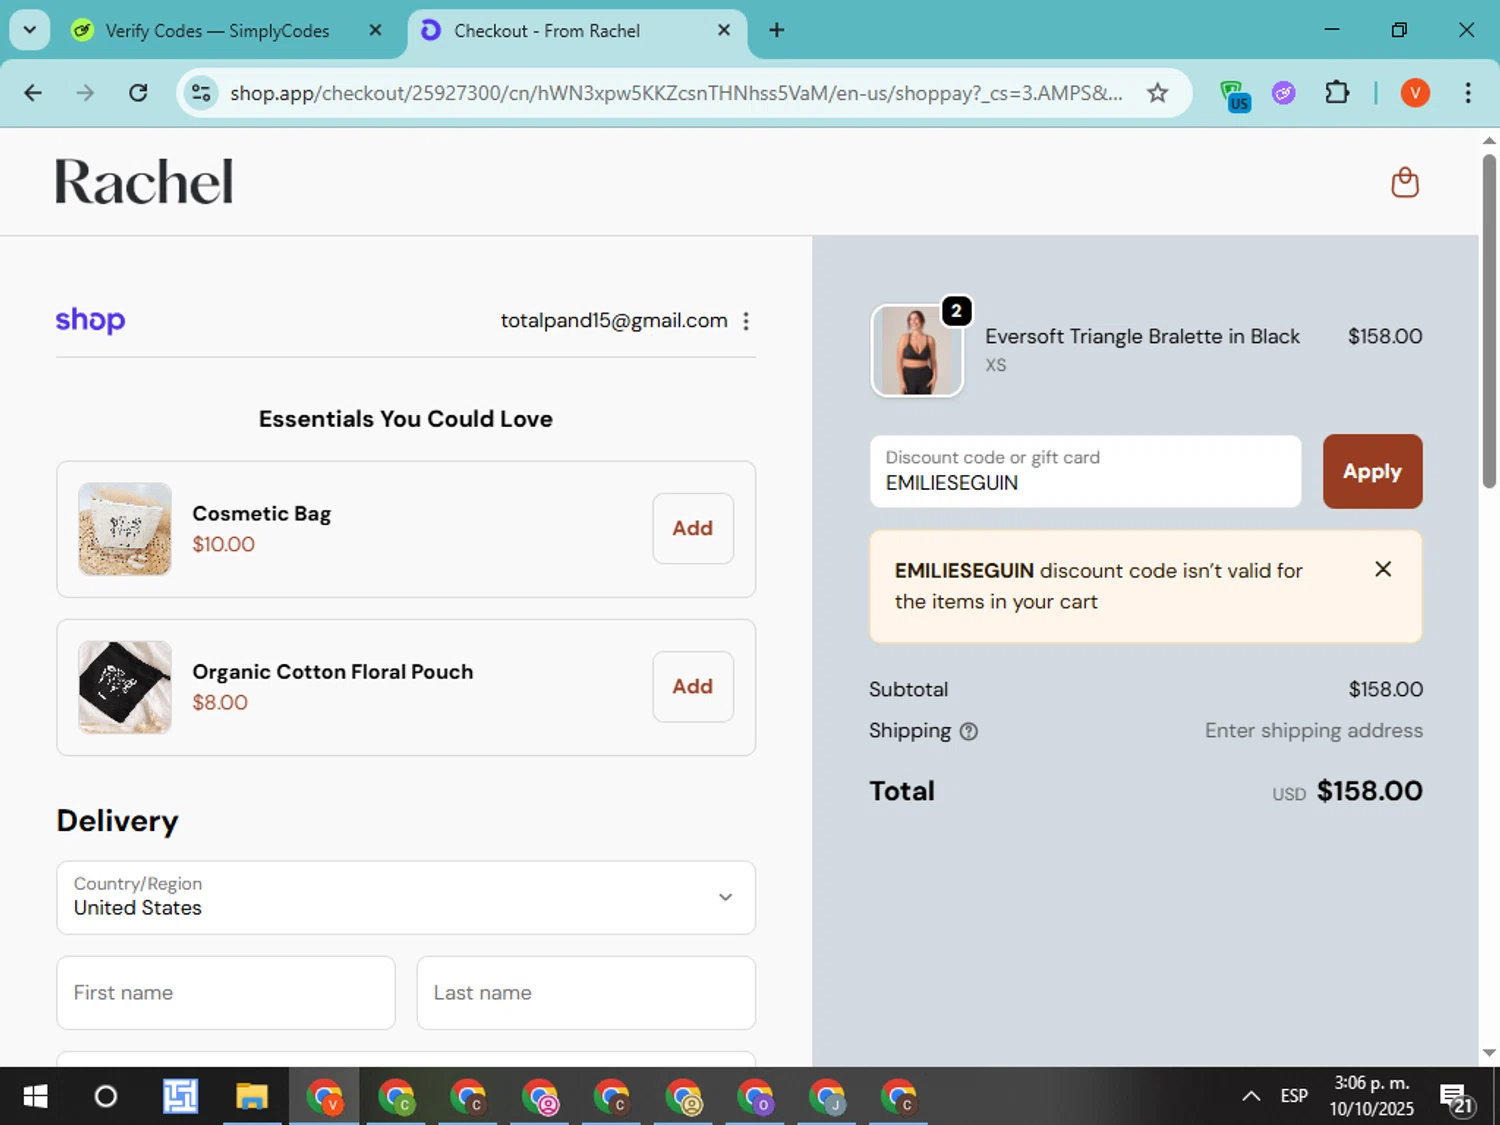Click the Subtotal $158.00 value
1500x1125 pixels.
click(1385, 689)
